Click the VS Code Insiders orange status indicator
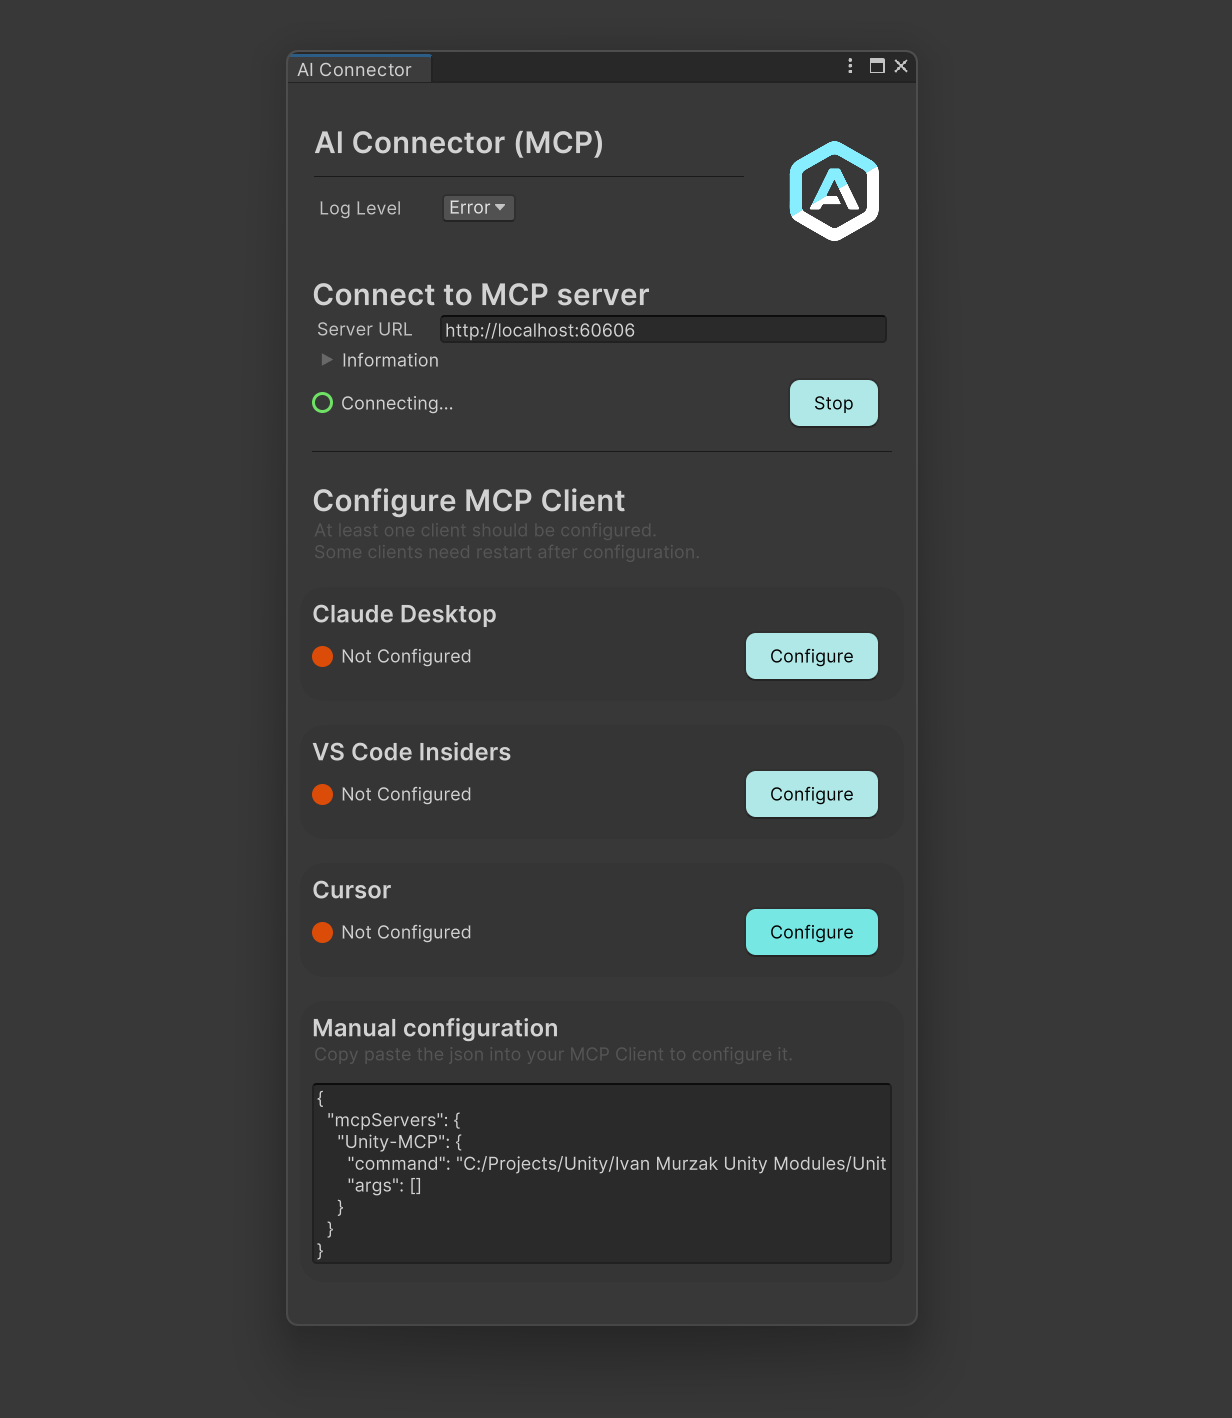The height and width of the screenshot is (1418, 1232). pos(322,794)
